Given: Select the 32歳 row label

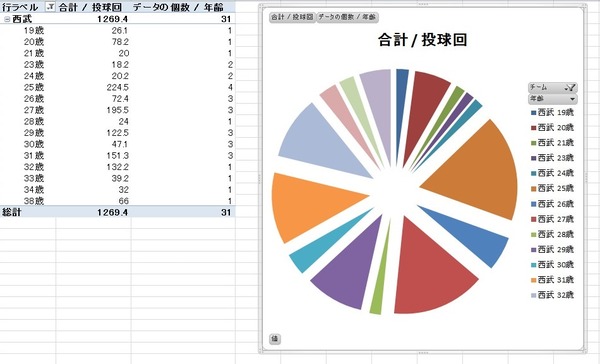Looking at the screenshot, I should 34,167.
